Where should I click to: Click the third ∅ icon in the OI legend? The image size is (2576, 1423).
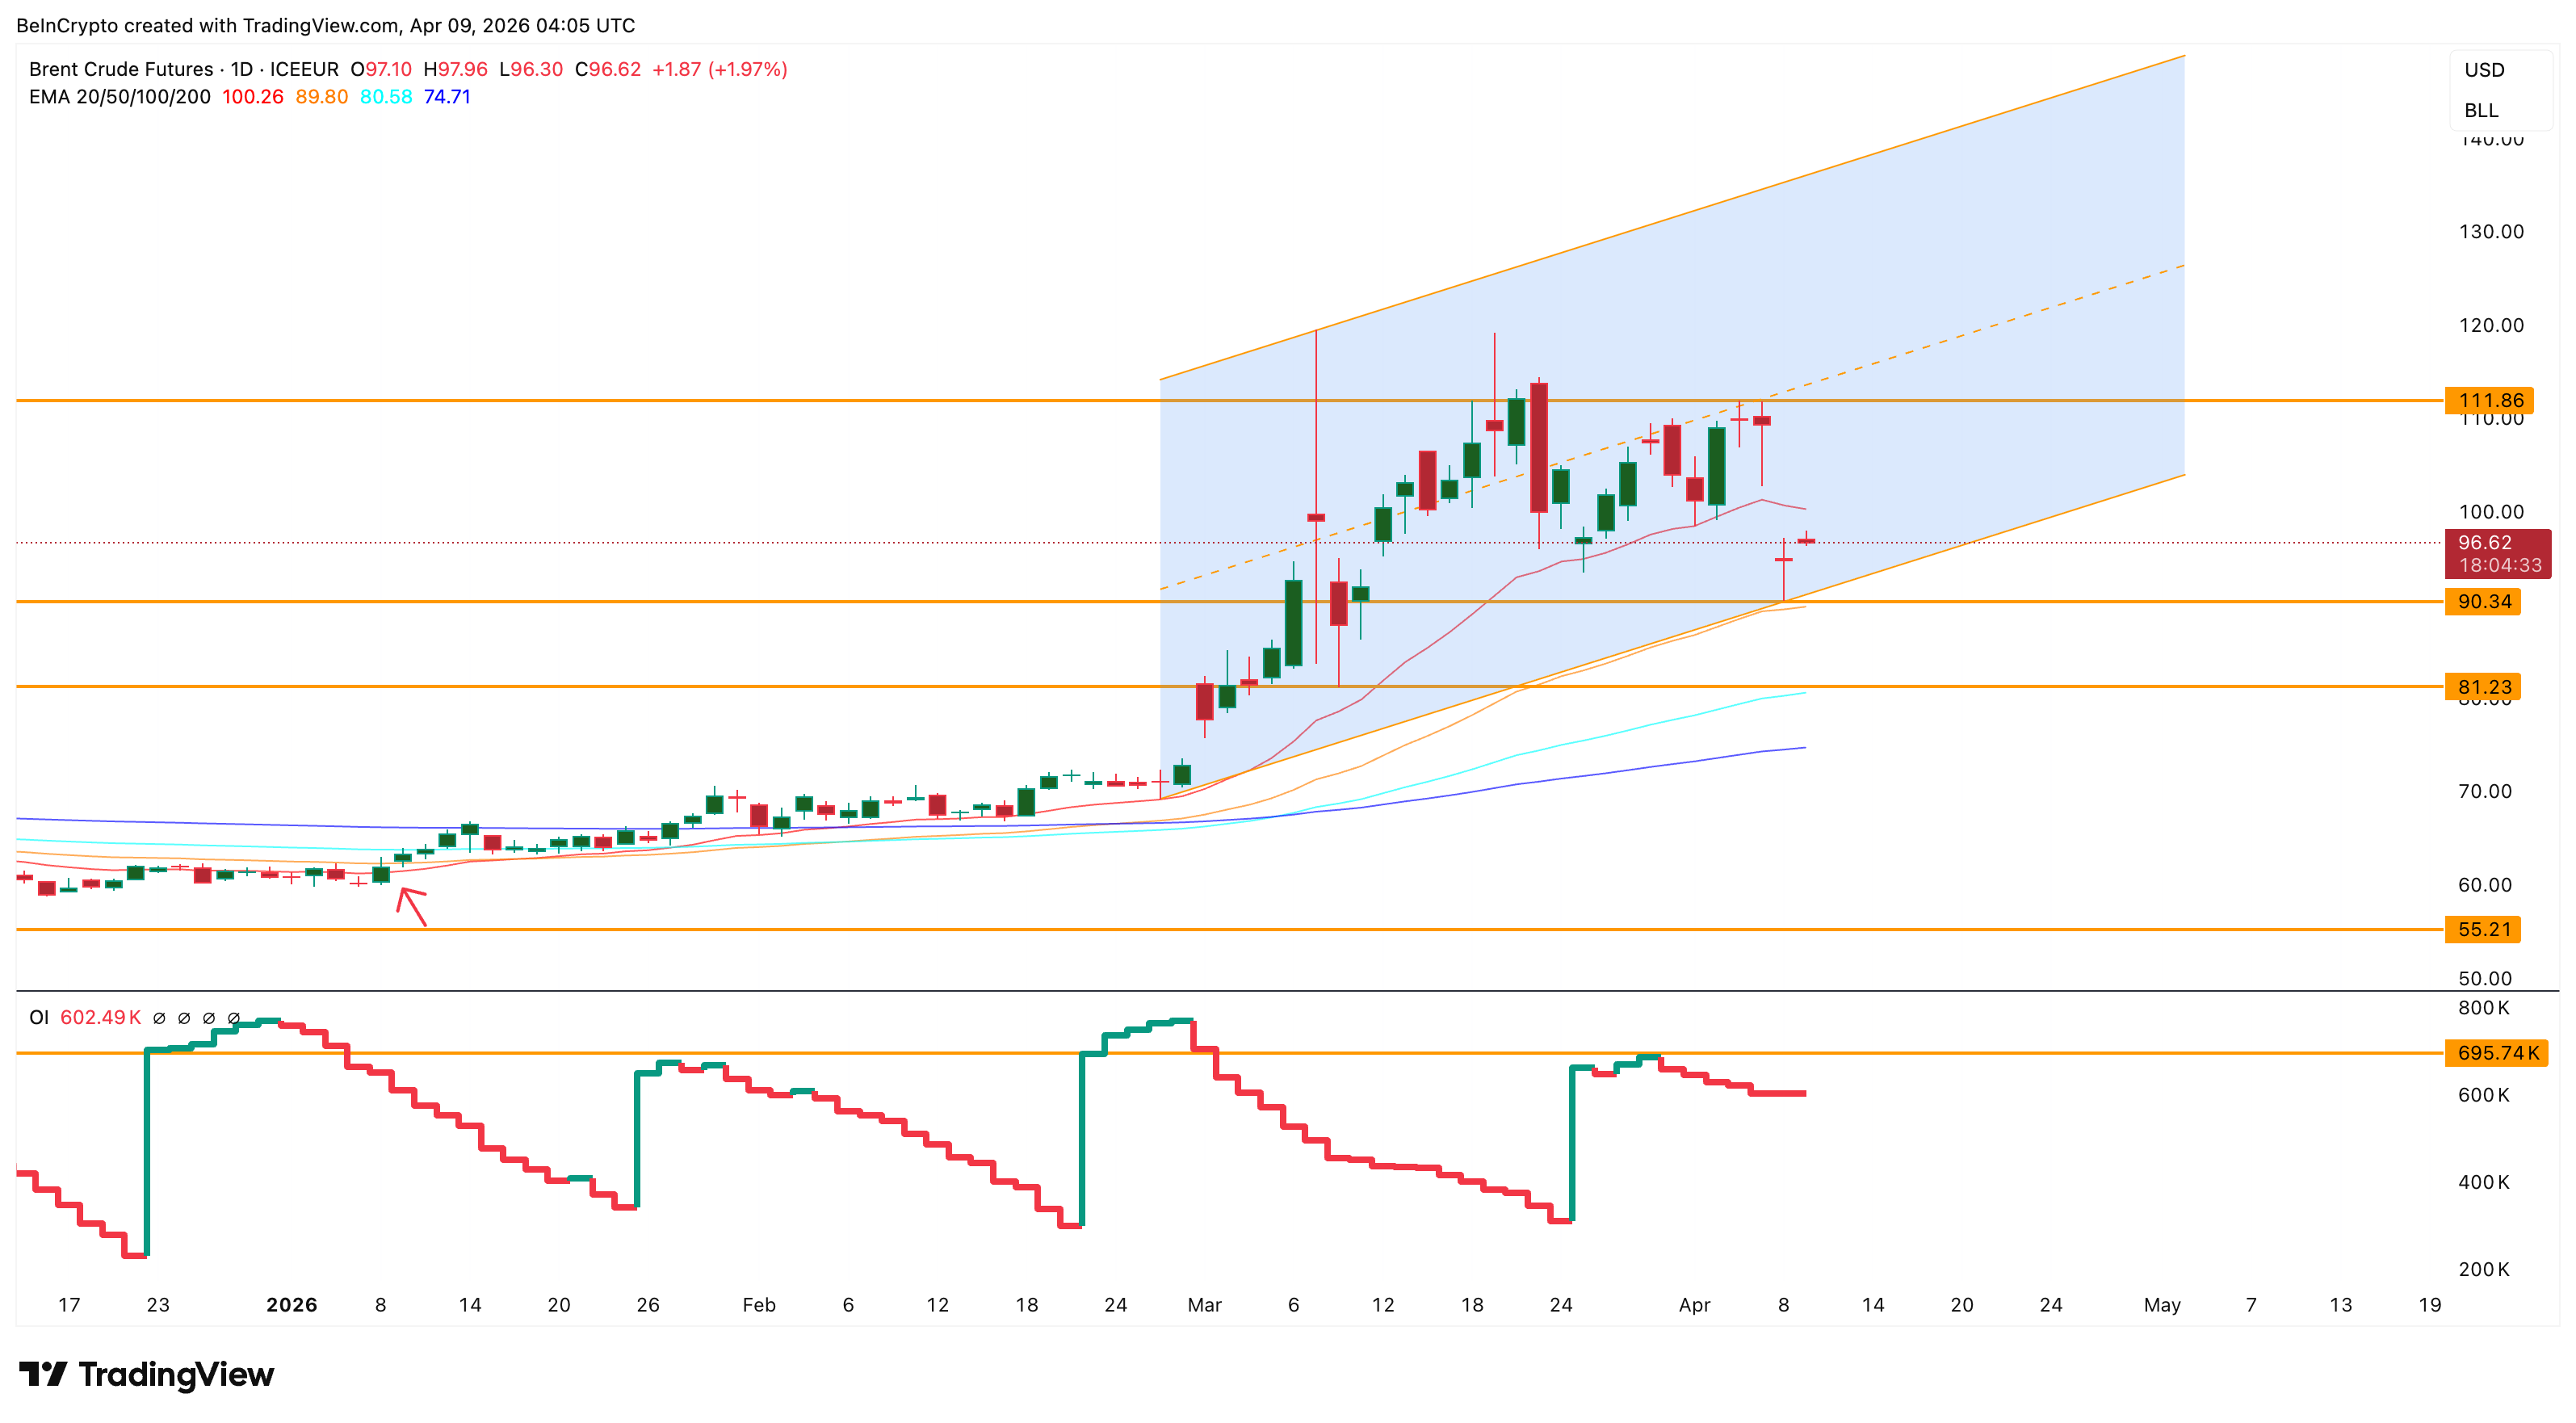[x=208, y=1016]
